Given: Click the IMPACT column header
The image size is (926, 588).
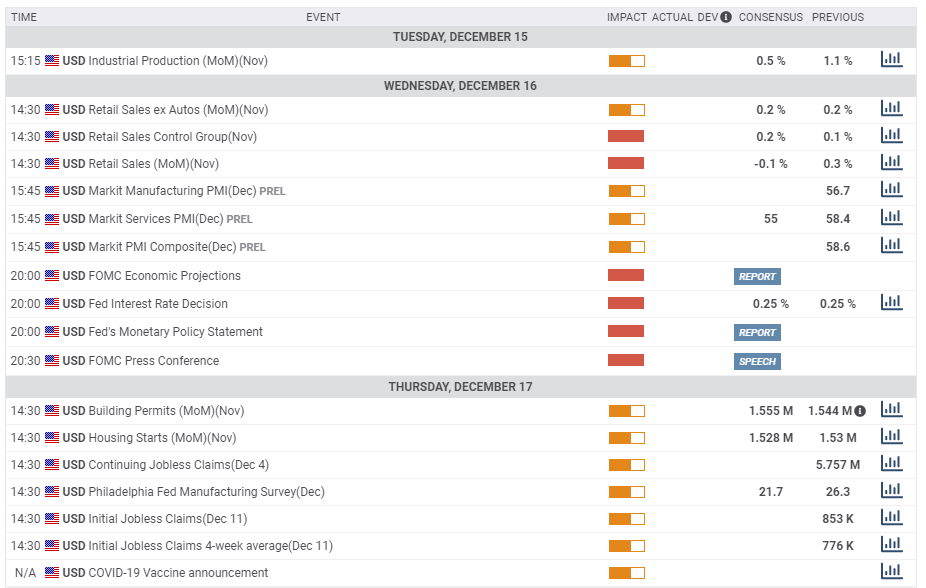Looking at the screenshot, I should coord(626,17).
